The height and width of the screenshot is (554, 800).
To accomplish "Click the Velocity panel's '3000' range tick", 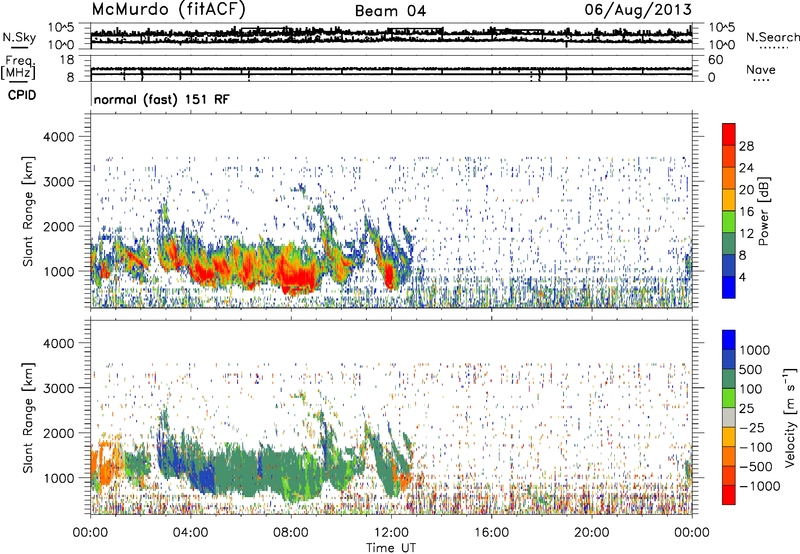I will pos(58,388).
